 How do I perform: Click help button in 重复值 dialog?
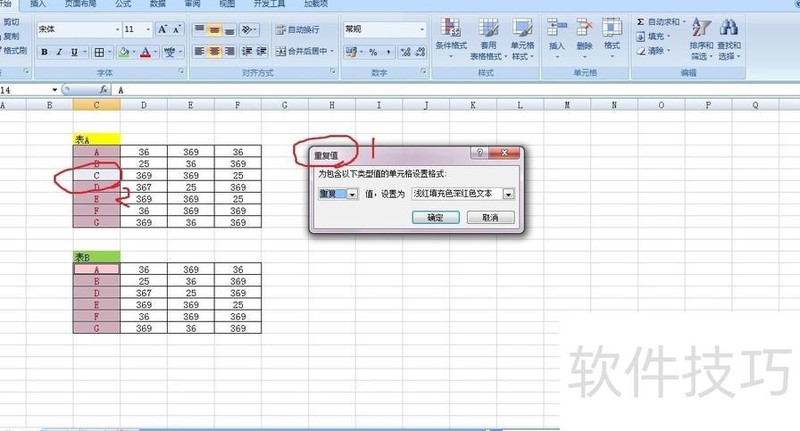click(480, 153)
